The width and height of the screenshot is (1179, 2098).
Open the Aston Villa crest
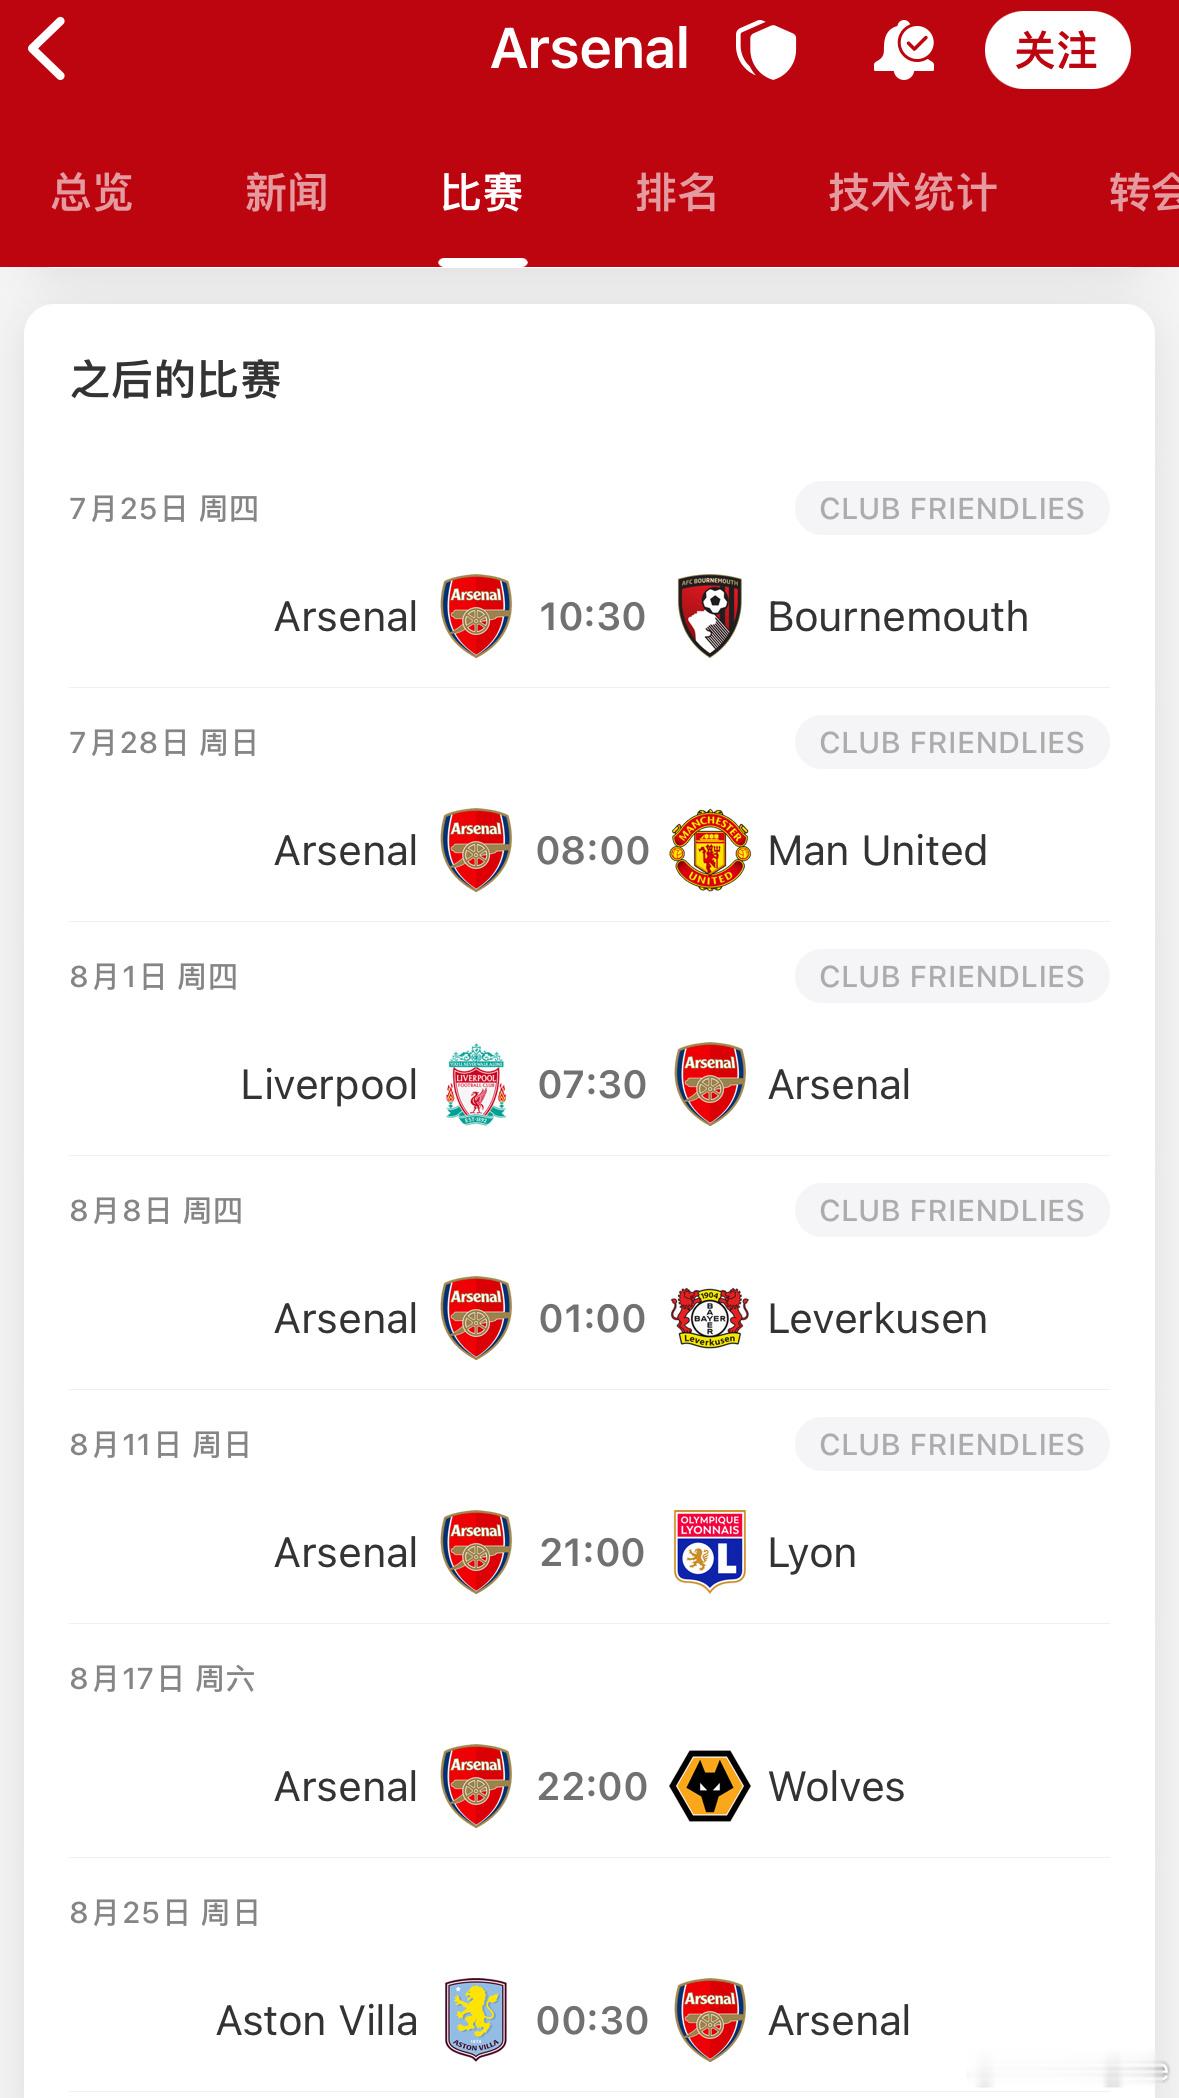tap(476, 2020)
